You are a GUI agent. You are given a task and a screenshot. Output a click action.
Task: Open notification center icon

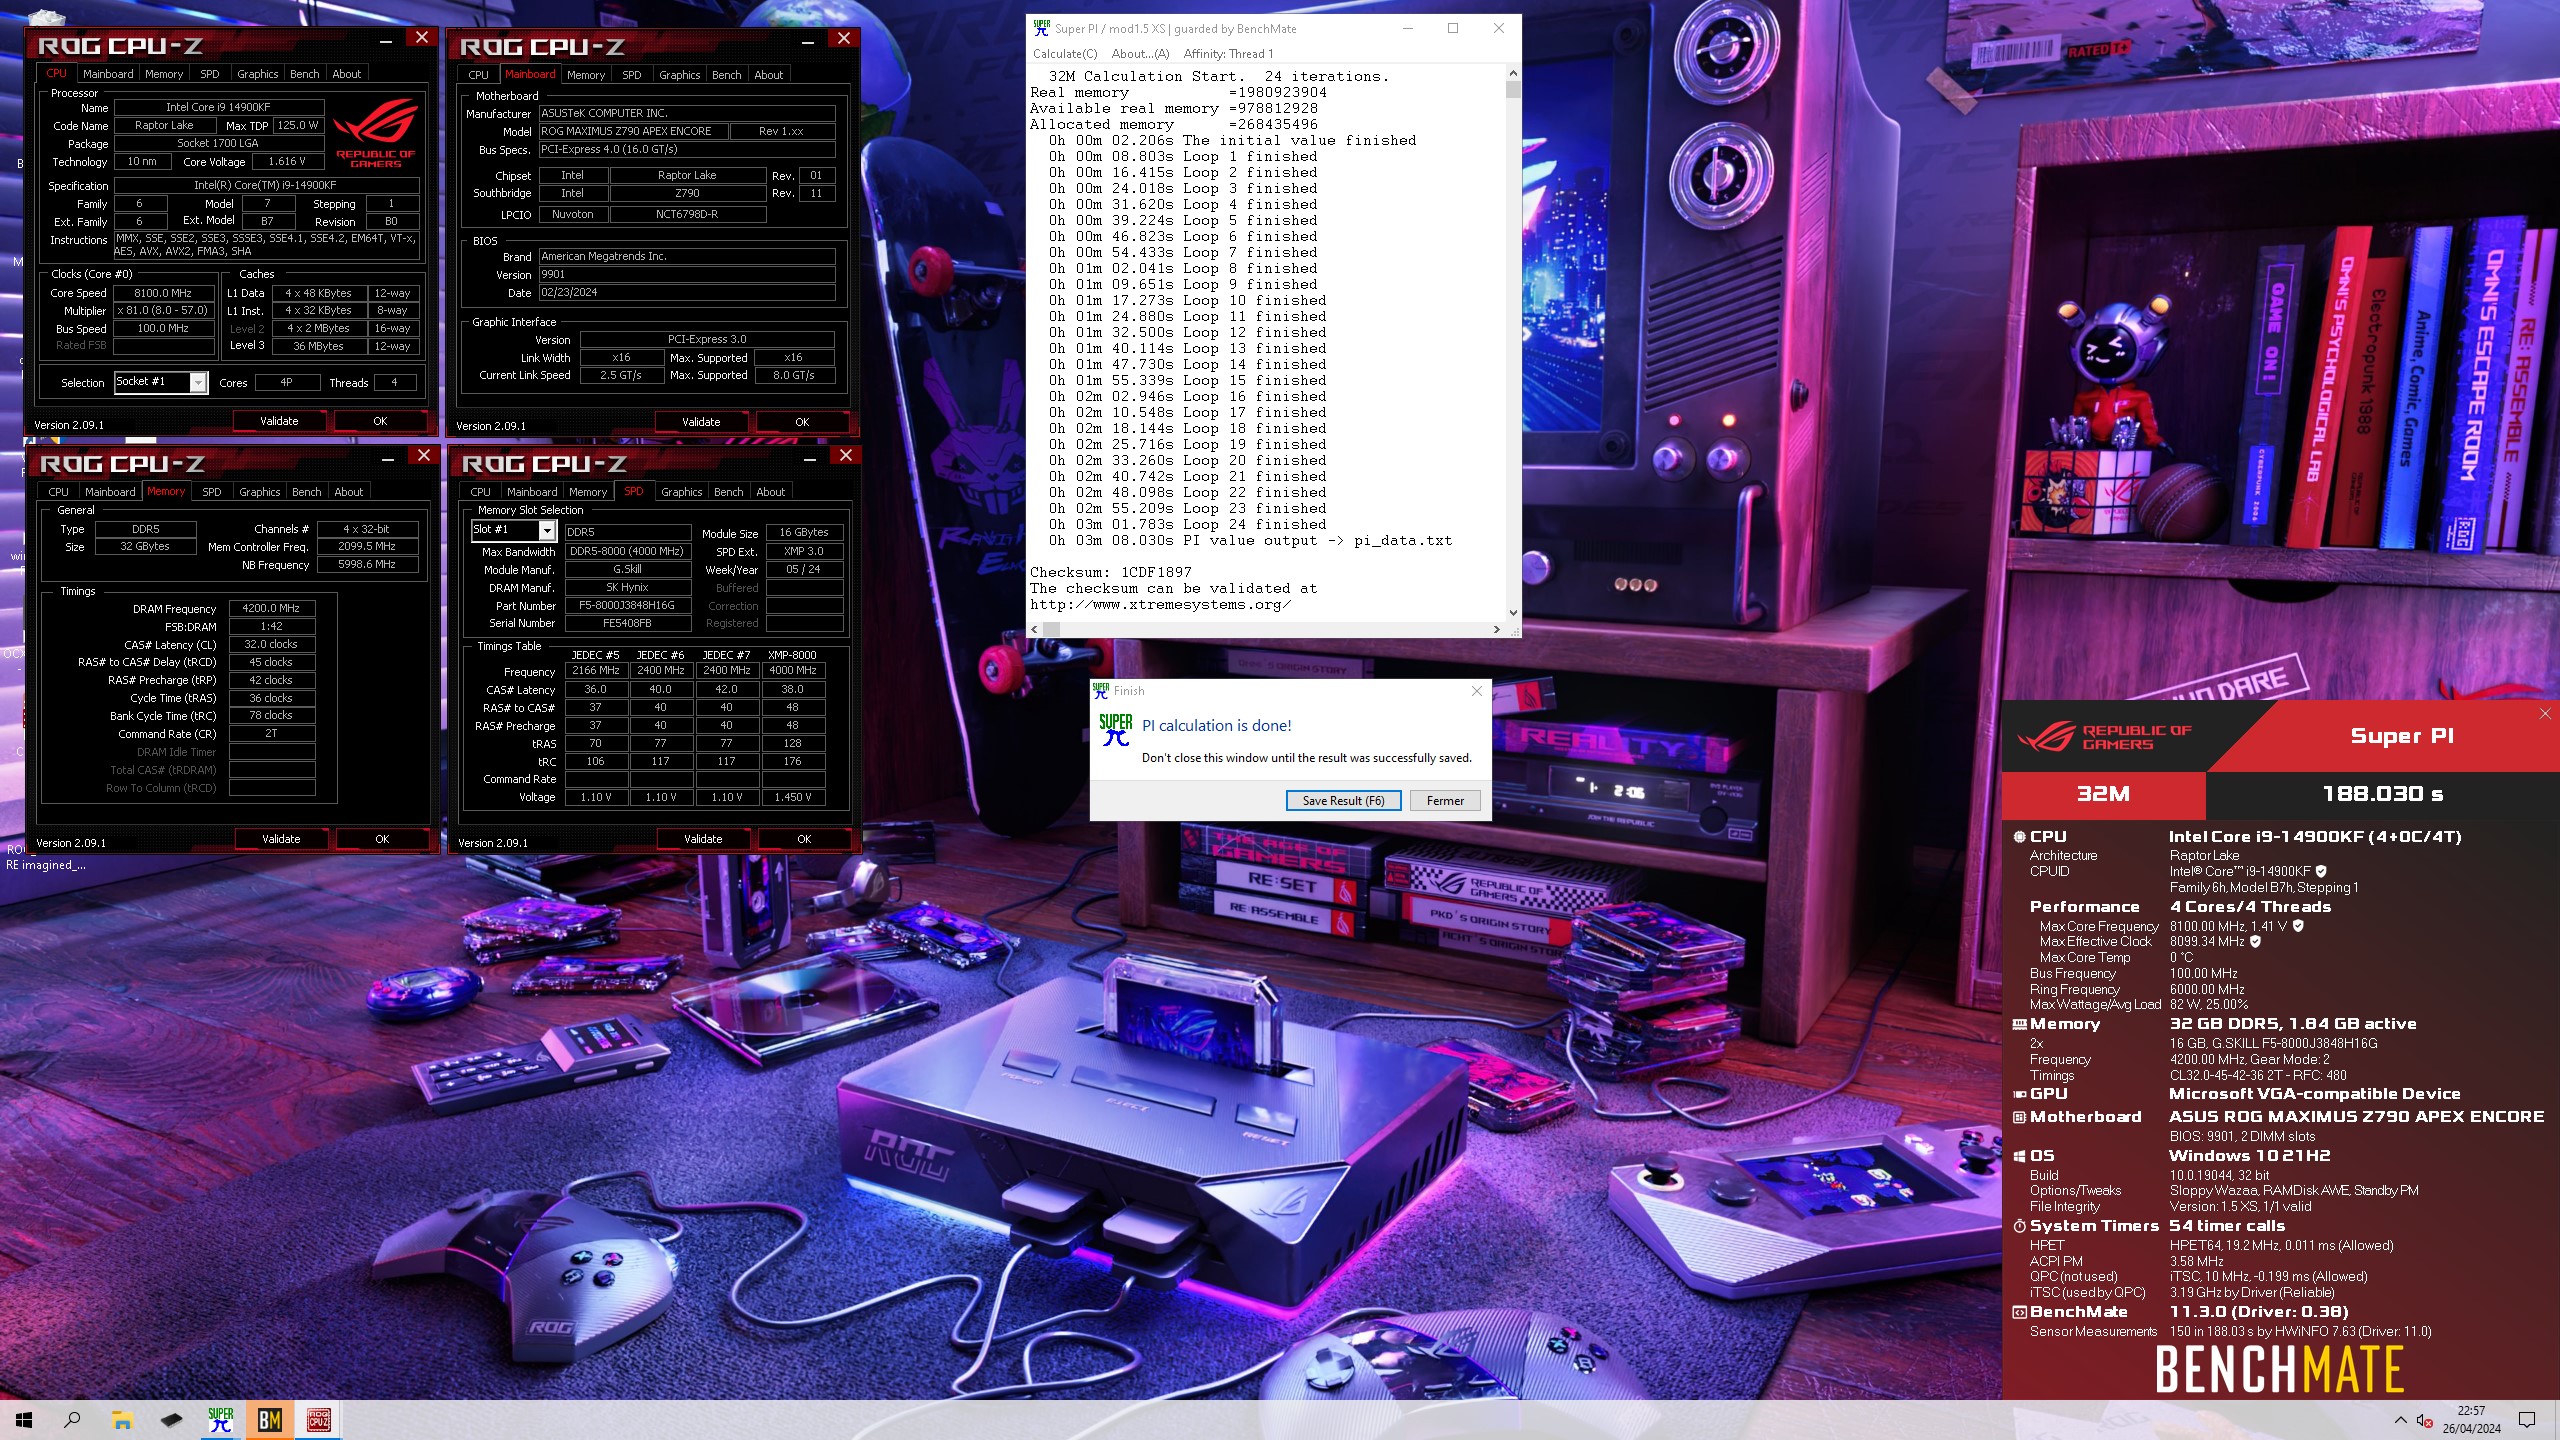(2527, 1419)
